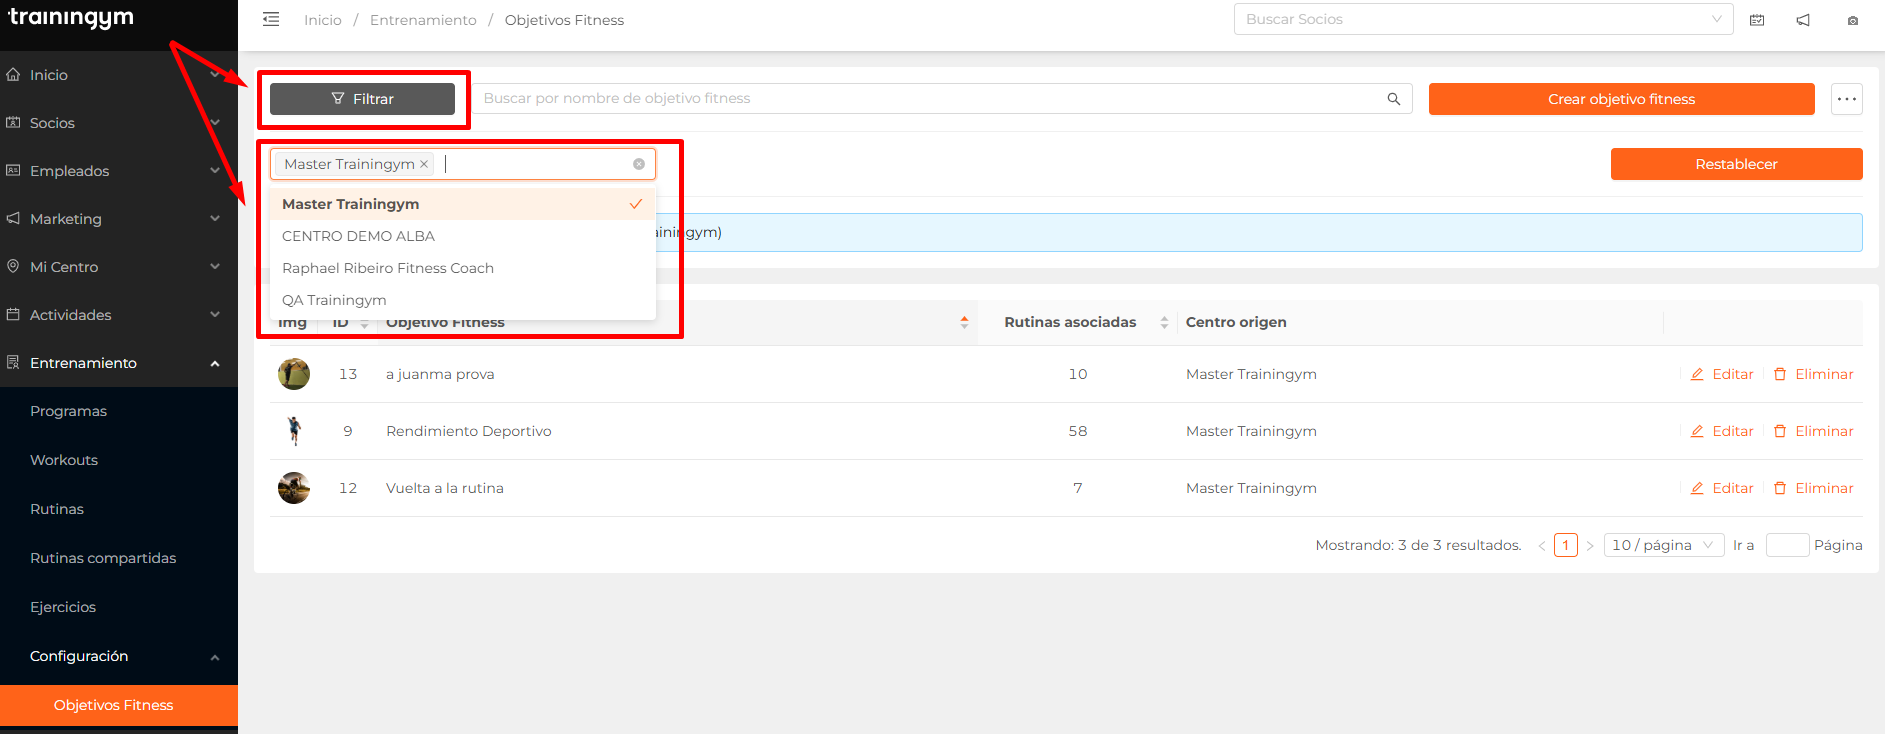Edit 'Vuelta a la rutina' objective
Image resolution: width=1885 pixels, height=734 pixels.
pos(1722,488)
